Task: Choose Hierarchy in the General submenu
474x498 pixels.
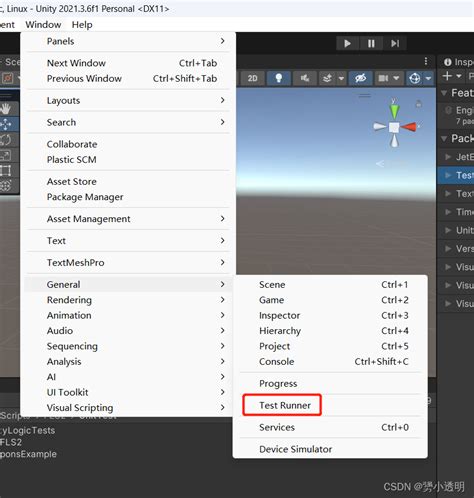Action: pos(330,331)
